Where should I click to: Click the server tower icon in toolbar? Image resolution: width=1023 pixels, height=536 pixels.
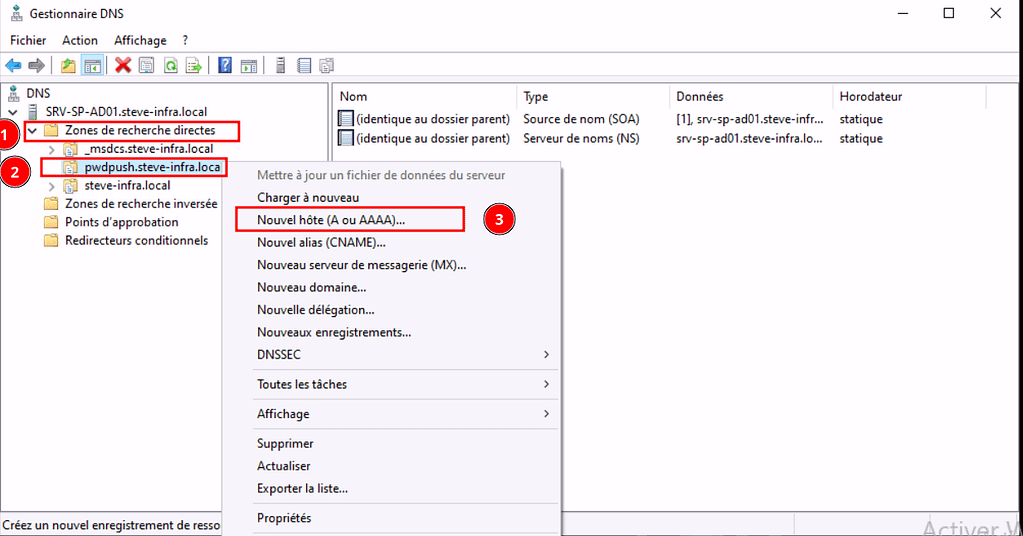click(x=281, y=66)
